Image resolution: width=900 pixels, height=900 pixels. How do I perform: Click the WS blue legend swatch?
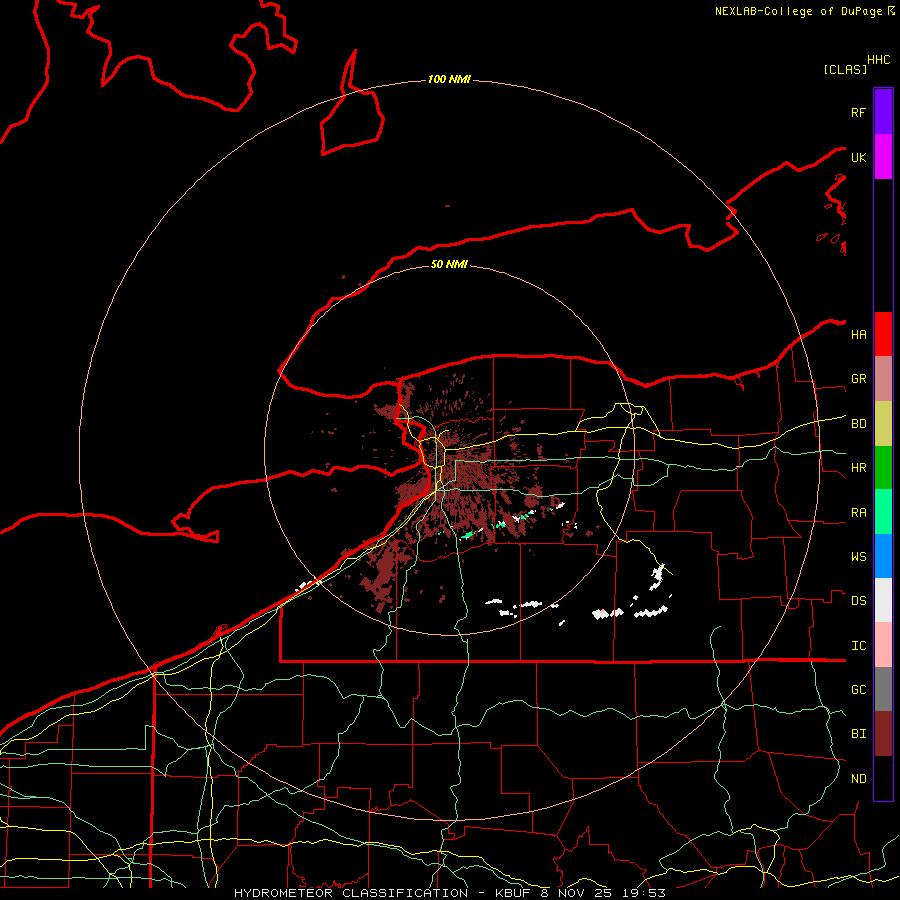[x=883, y=556]
